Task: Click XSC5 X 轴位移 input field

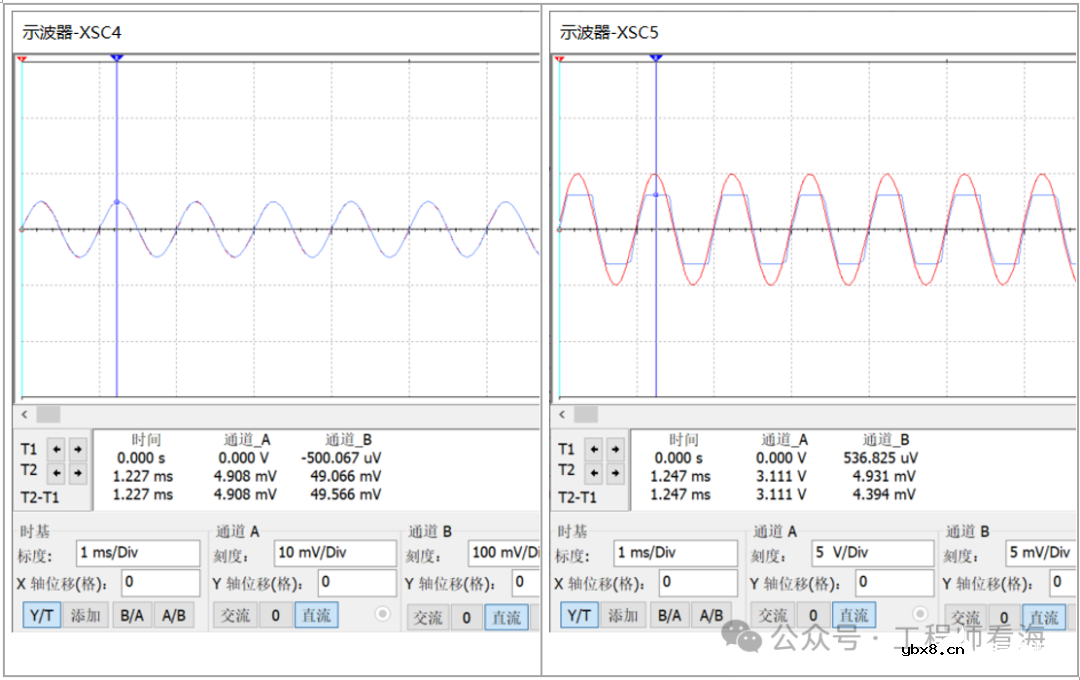Action: [698, 582]
